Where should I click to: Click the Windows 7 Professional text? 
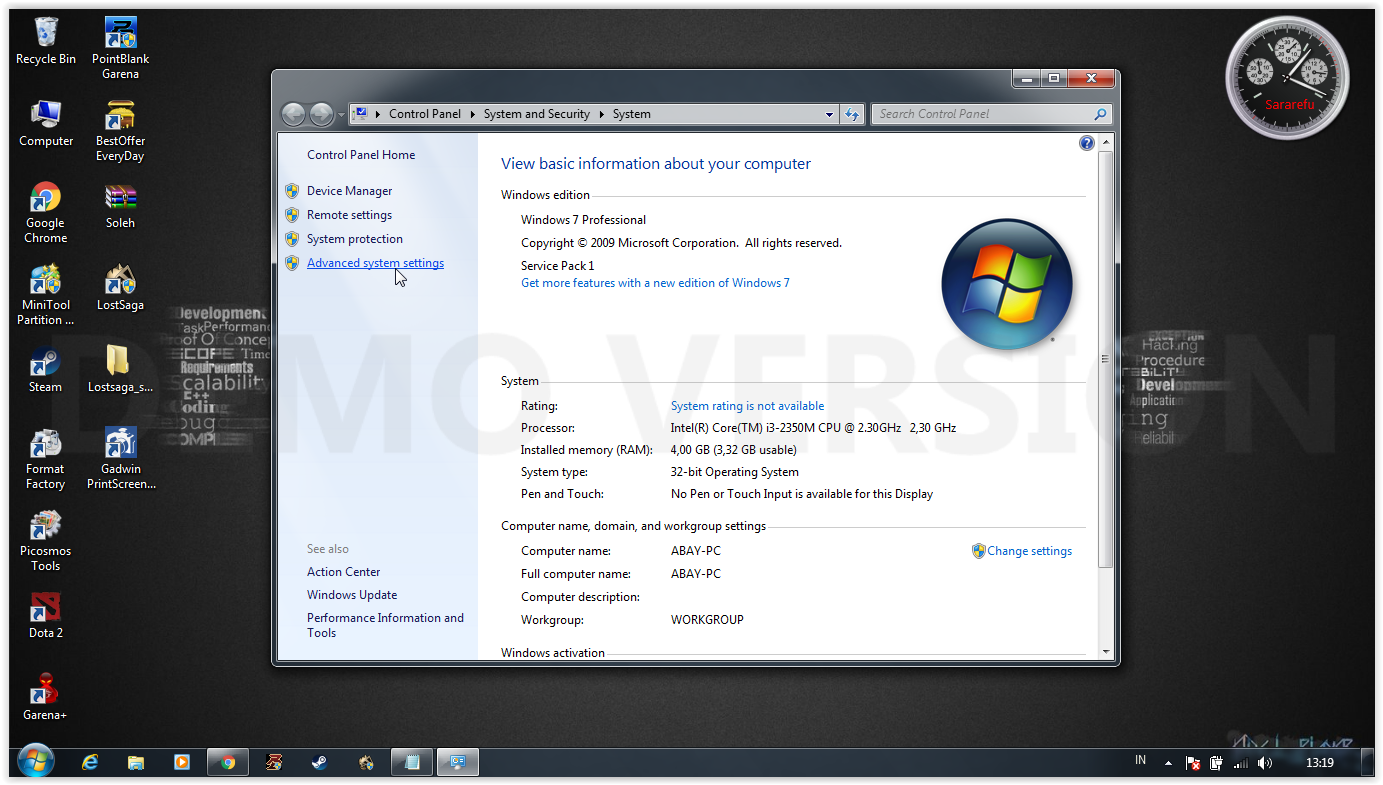[x=583, y=220]
